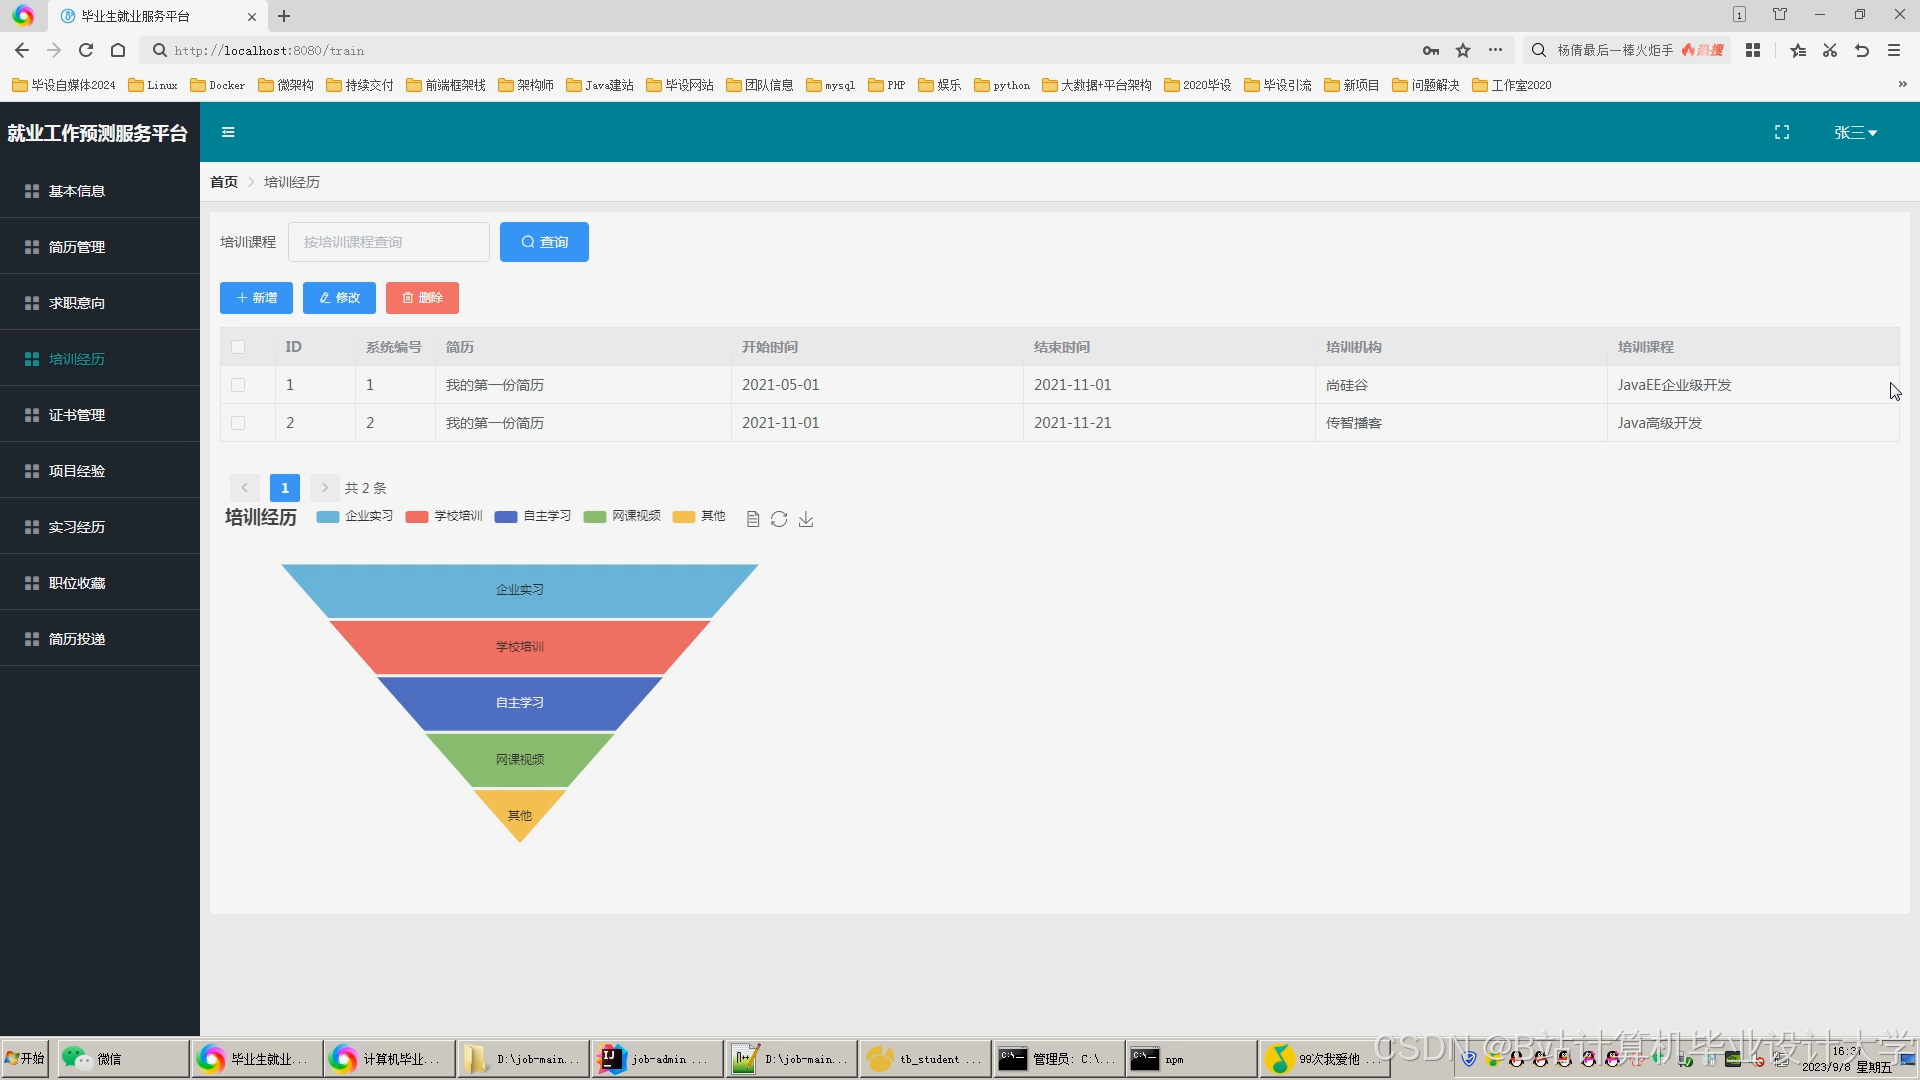Image resolution: width=1920 pixels, height=1080 pixels.
Task: Toggle fullscreen mode icon in header
Action: (1782, 132)
